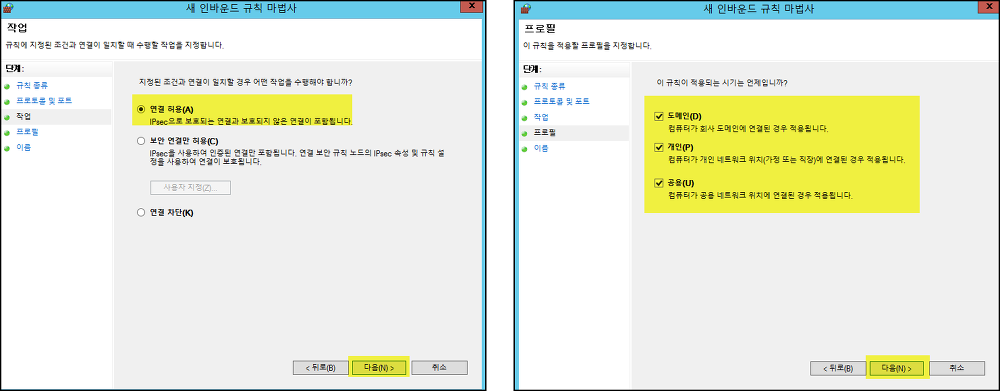This screenshot has width=1000, height=391.
Task: Click the 작업 page heading text
Action: pyautogui.click(x=16, y=29)
